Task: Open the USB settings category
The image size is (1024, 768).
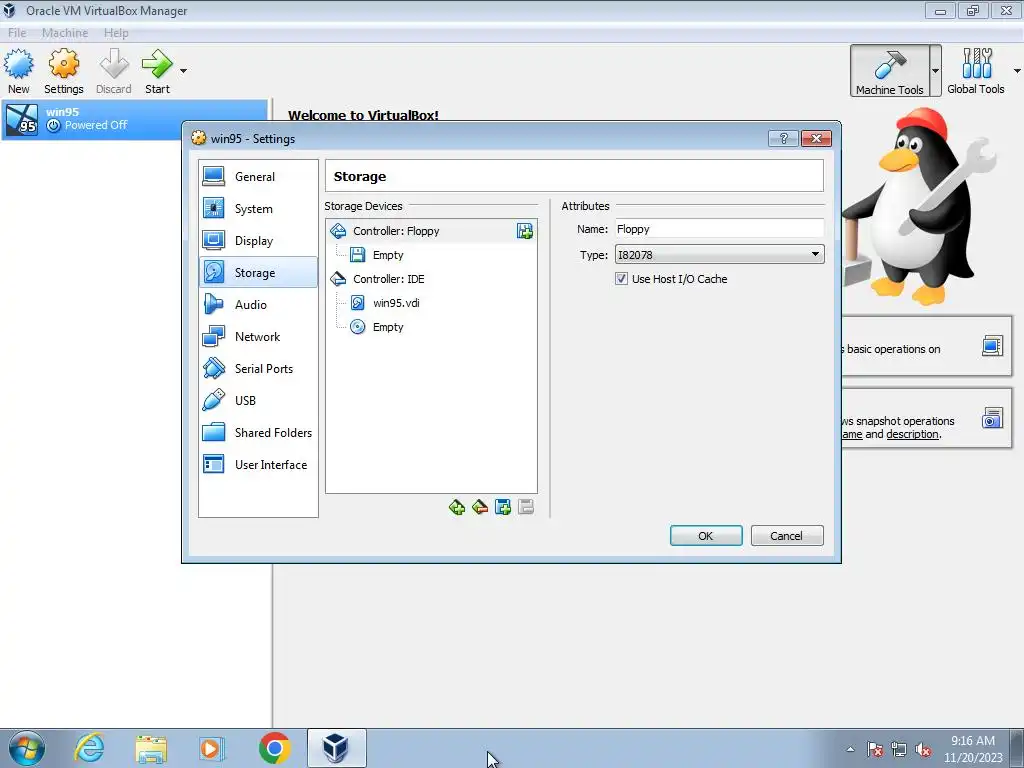Action: point(258,400)
